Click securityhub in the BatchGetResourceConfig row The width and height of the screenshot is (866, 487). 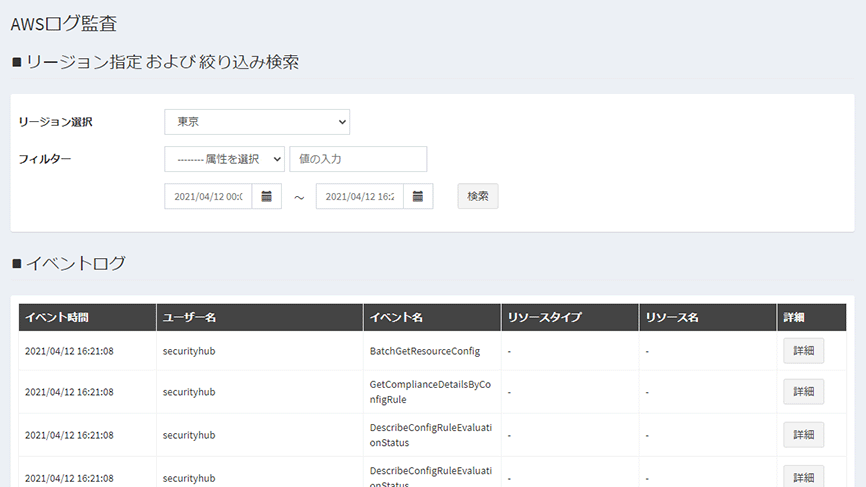pyautogui.click(x=189, y=351)
